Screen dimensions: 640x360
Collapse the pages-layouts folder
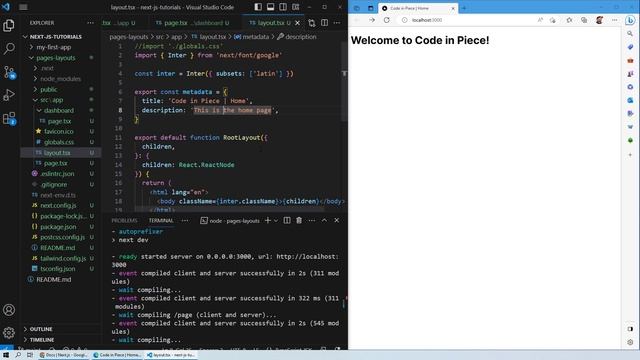point(61,58)
